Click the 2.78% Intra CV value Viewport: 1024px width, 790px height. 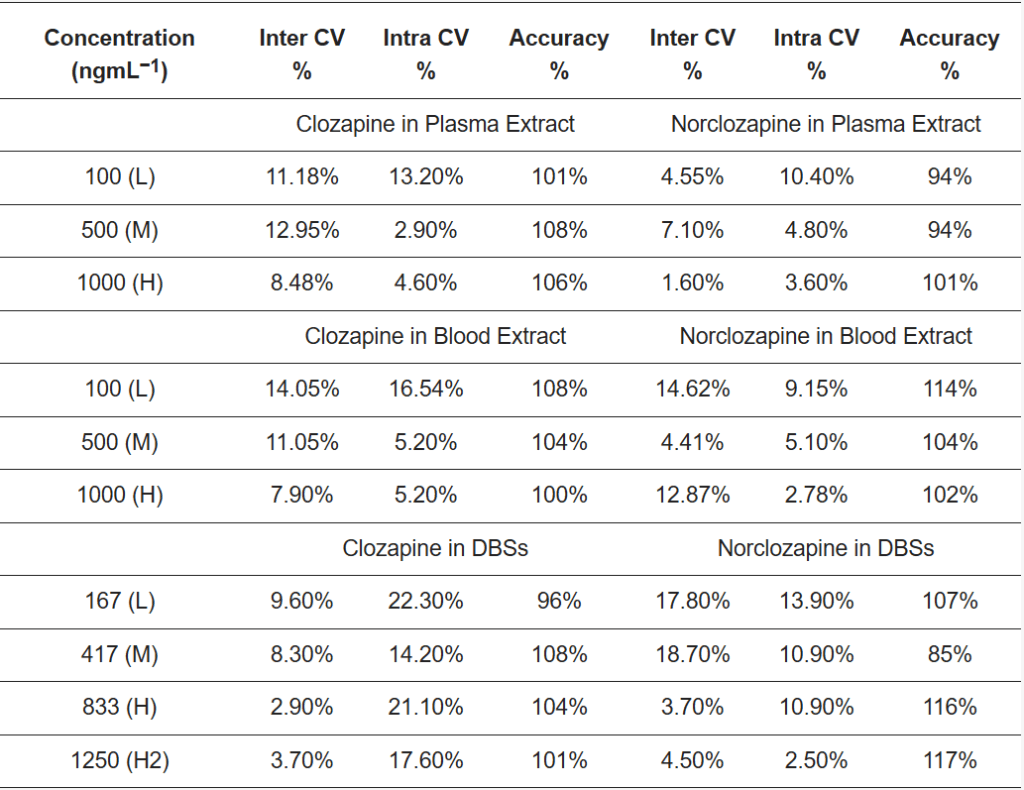816,495
